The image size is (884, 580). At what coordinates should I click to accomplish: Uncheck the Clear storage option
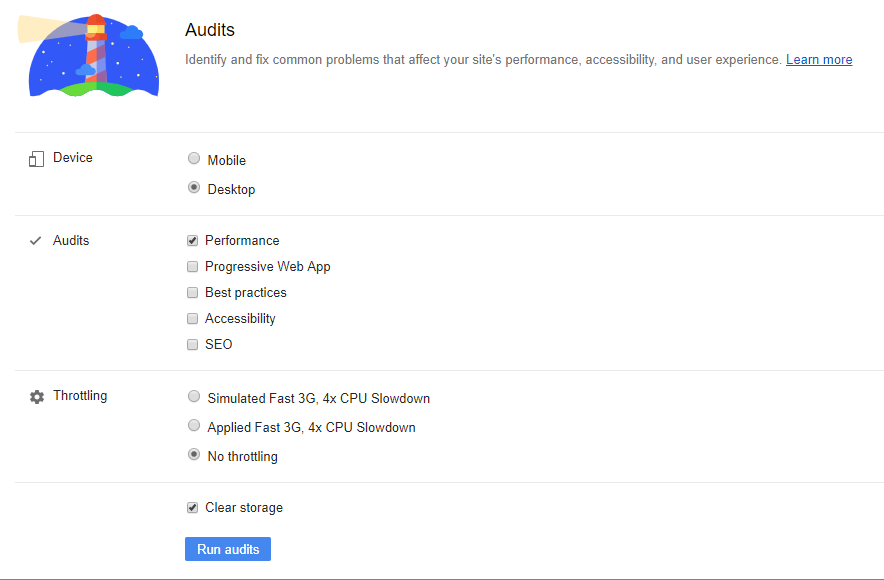click(x=192, y=507)
